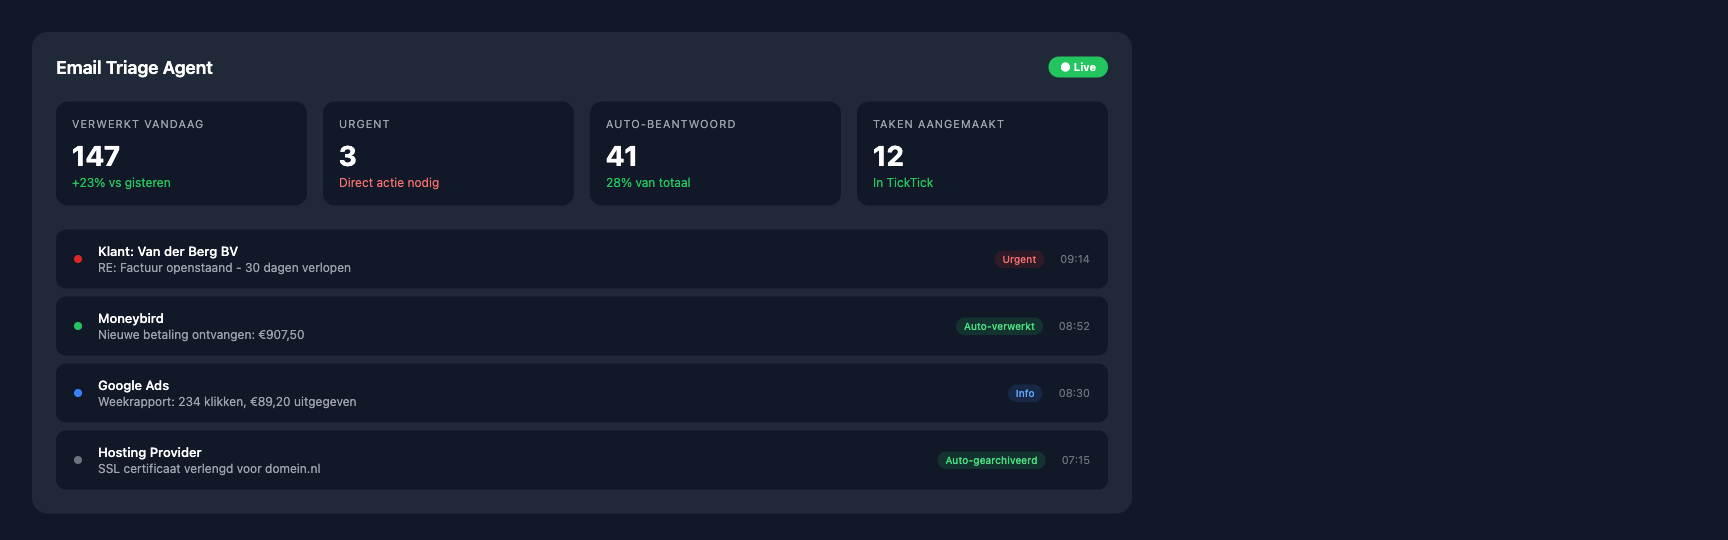Viewport: 1728px width, 540px height.
Task: Select the Auto-beantwoord stat card
Action: pos(715,153)
